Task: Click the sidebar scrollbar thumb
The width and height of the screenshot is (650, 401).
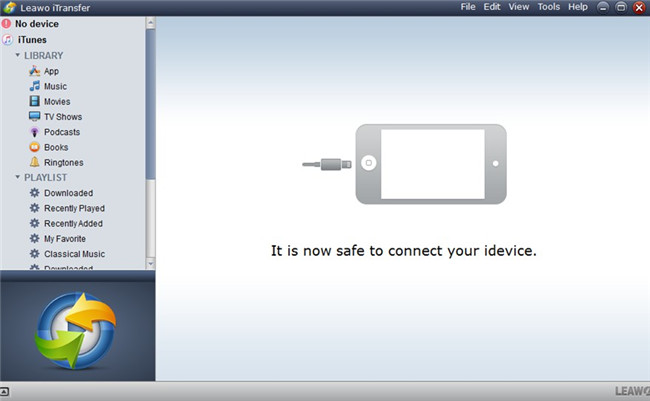Action: pos(150,104)
